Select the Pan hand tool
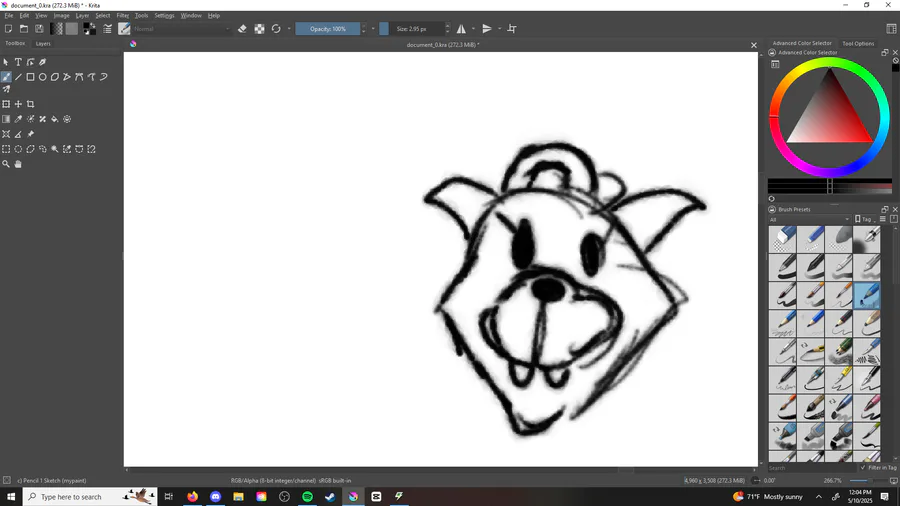The image size is (900, 506). 18,164
